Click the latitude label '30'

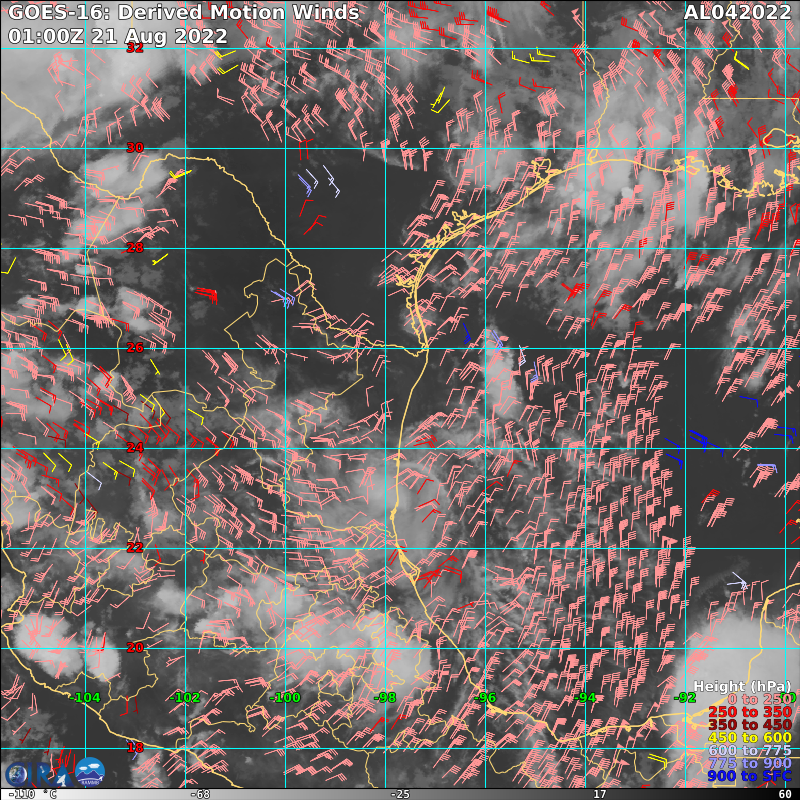(x=135, y=148)
